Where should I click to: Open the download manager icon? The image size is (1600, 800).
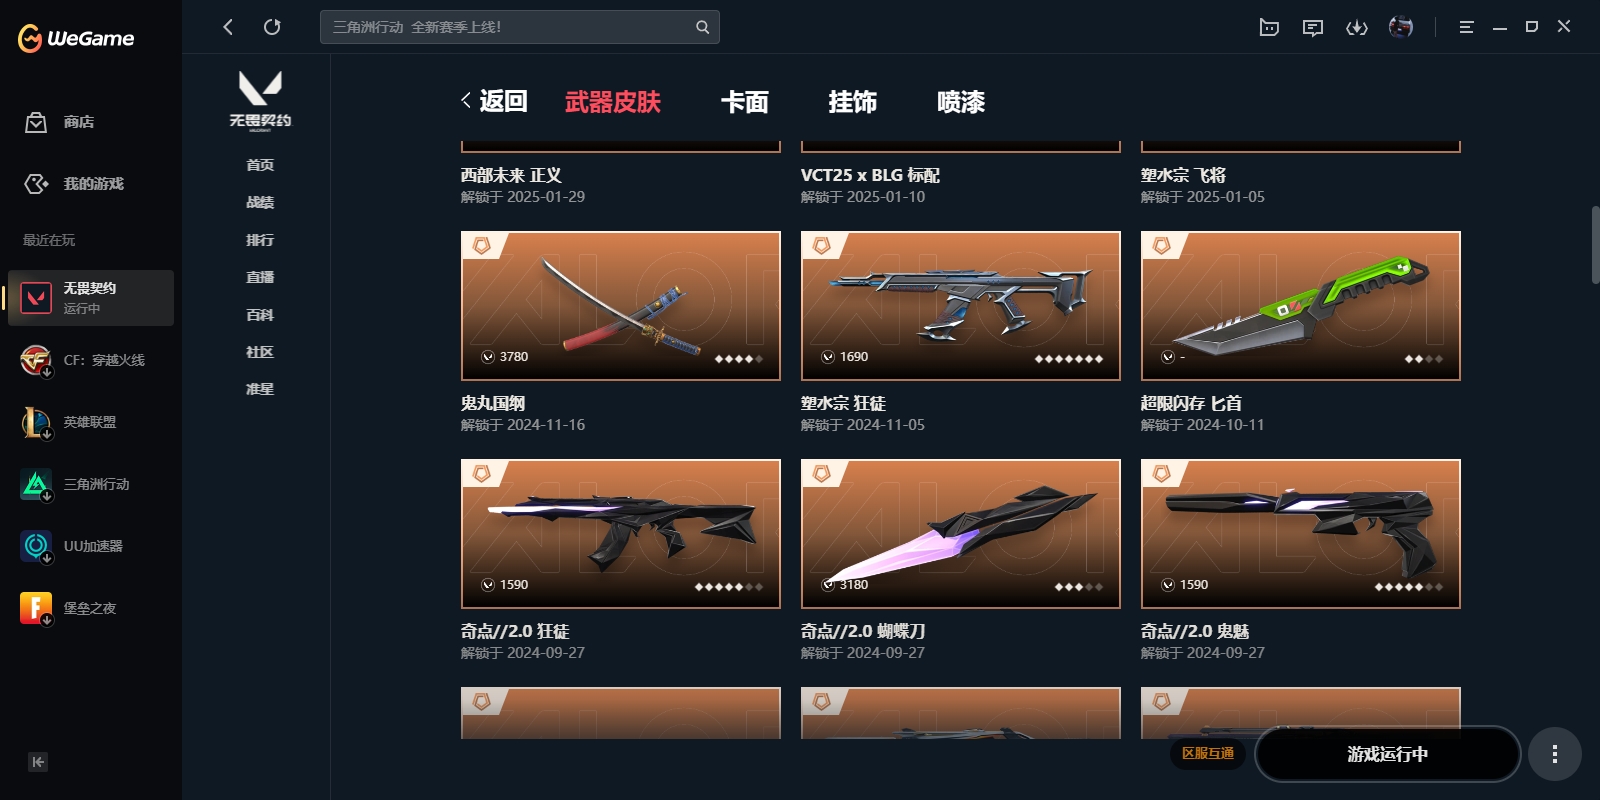click(1357, 27)
